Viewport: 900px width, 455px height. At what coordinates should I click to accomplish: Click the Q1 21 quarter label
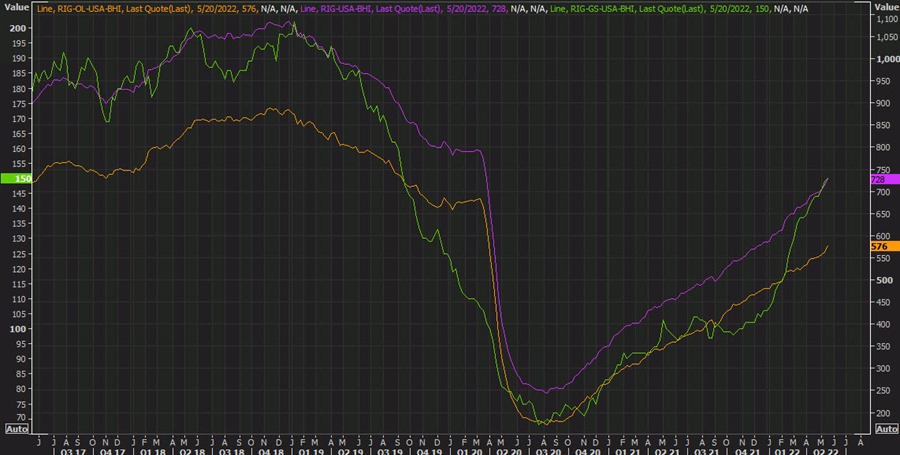click(x=627, y=451)
